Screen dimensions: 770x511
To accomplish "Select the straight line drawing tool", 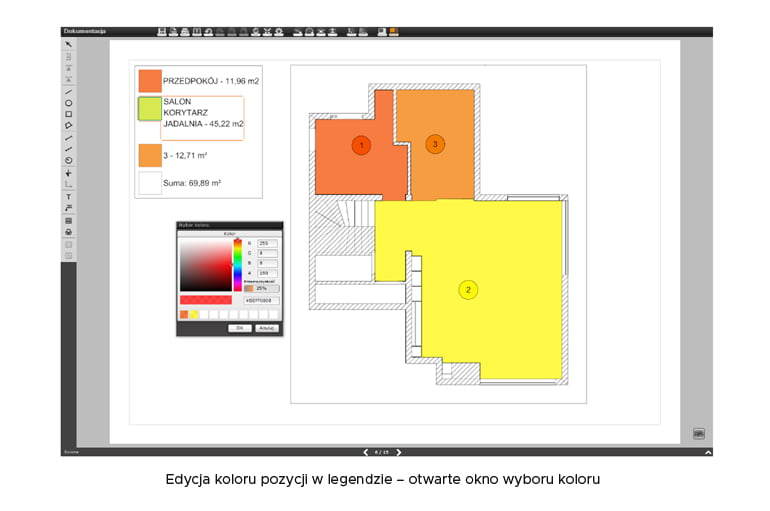I will pyautogui.click(x=68, y=92).
